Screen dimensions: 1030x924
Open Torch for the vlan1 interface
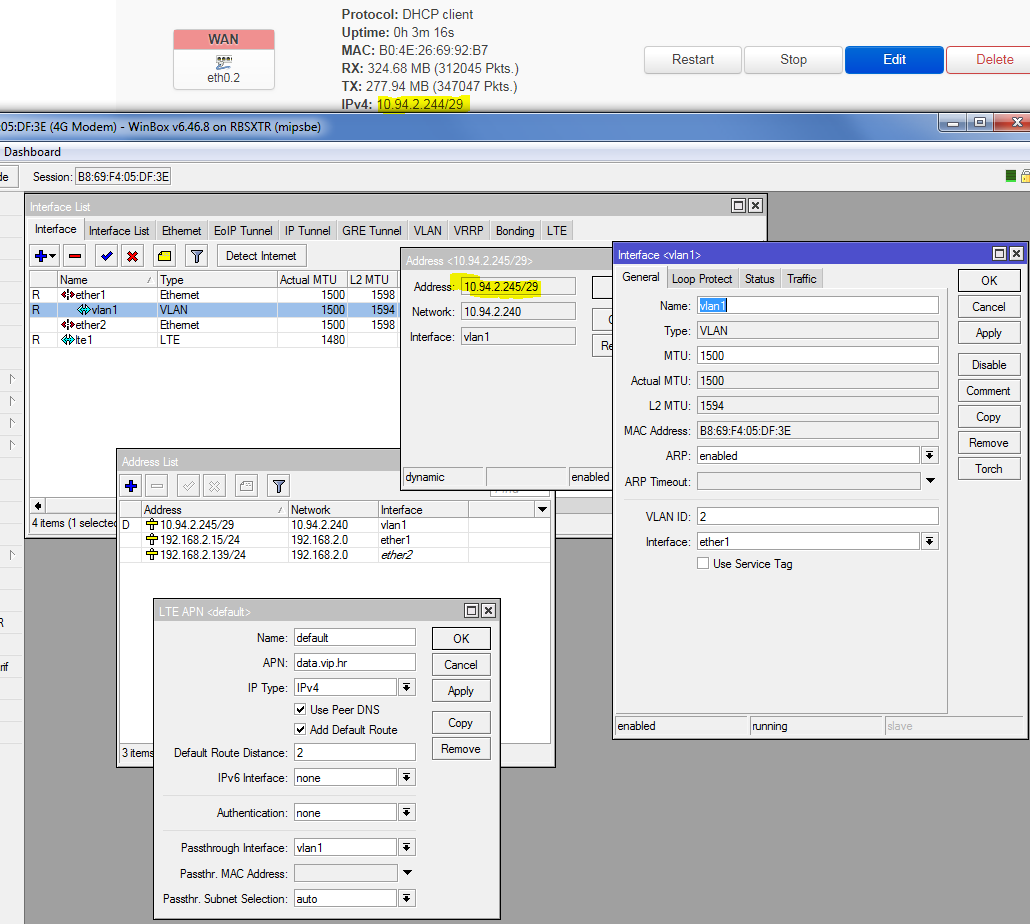tap(988, 468)
